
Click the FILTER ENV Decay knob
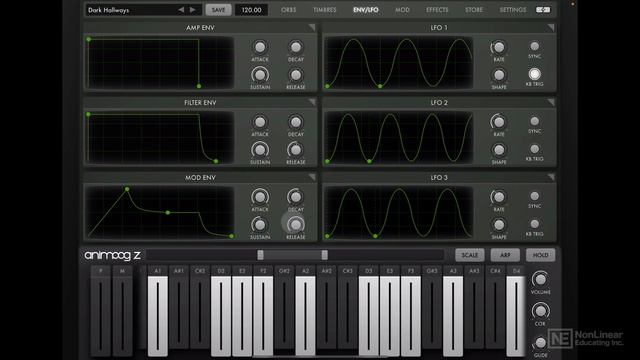pyautogui.click(x=296, y=122)
